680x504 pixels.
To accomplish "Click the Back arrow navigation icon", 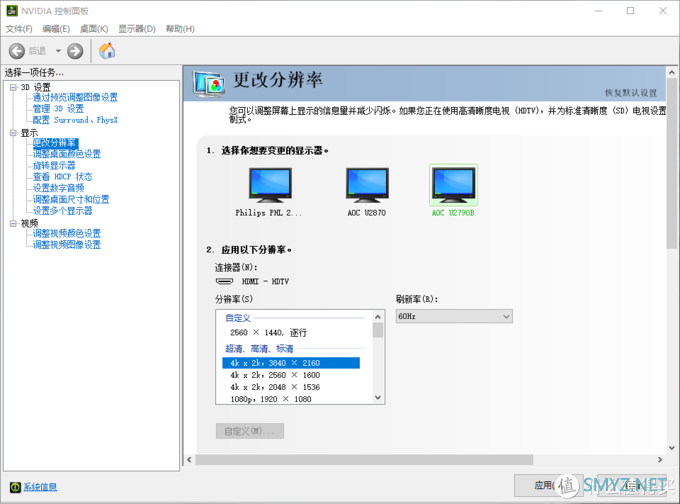I will click(17, 51).
